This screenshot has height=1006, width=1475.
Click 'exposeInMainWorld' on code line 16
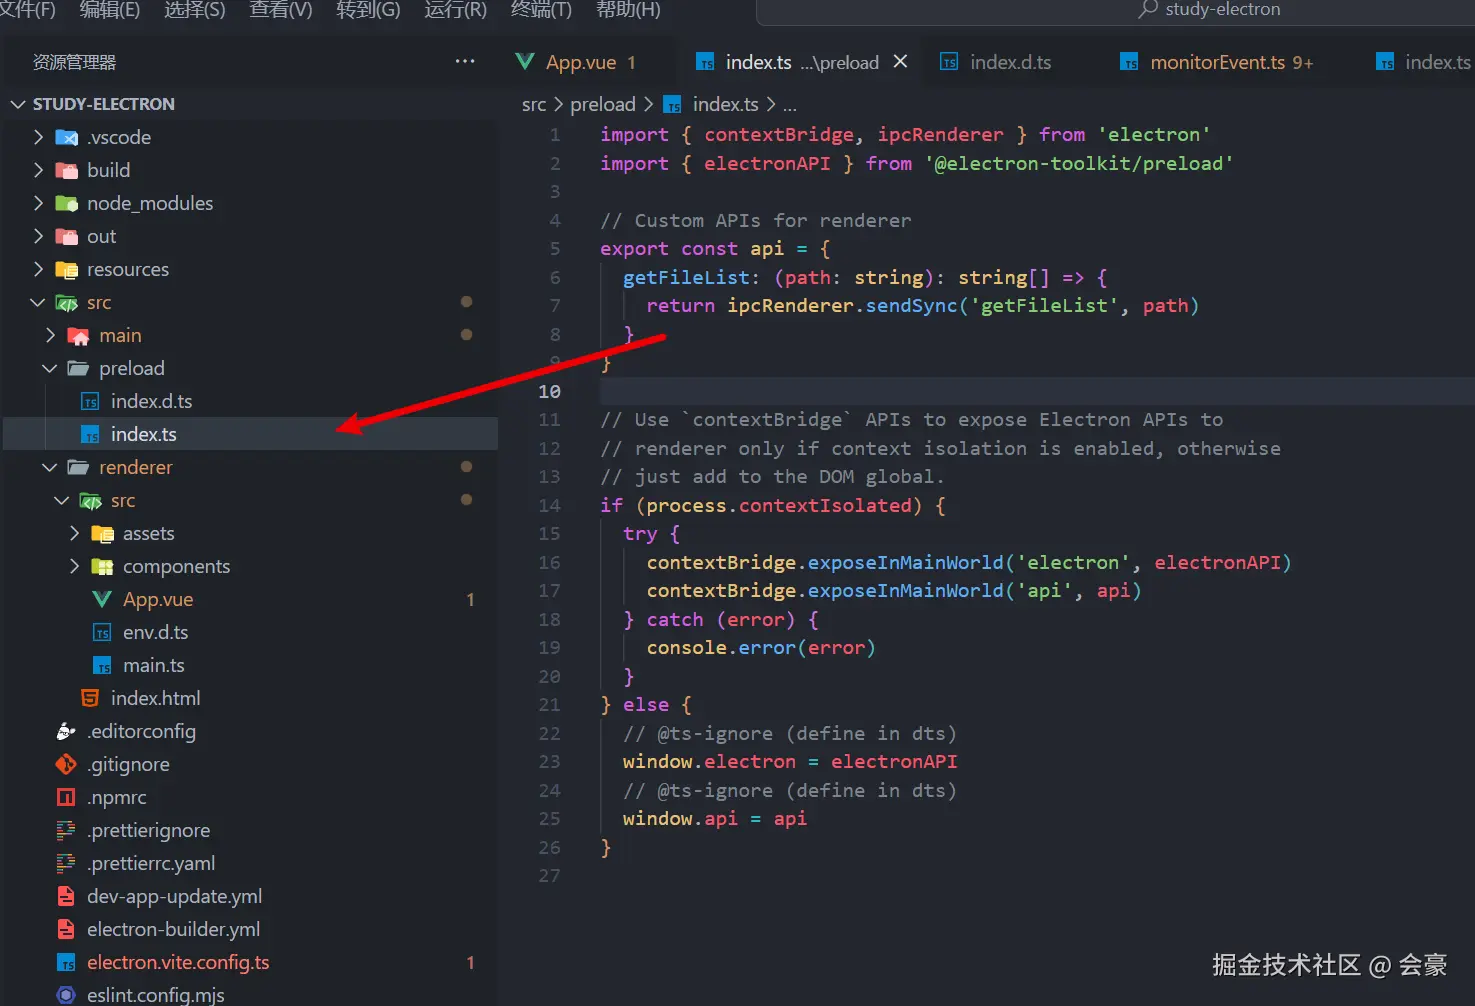905,562
